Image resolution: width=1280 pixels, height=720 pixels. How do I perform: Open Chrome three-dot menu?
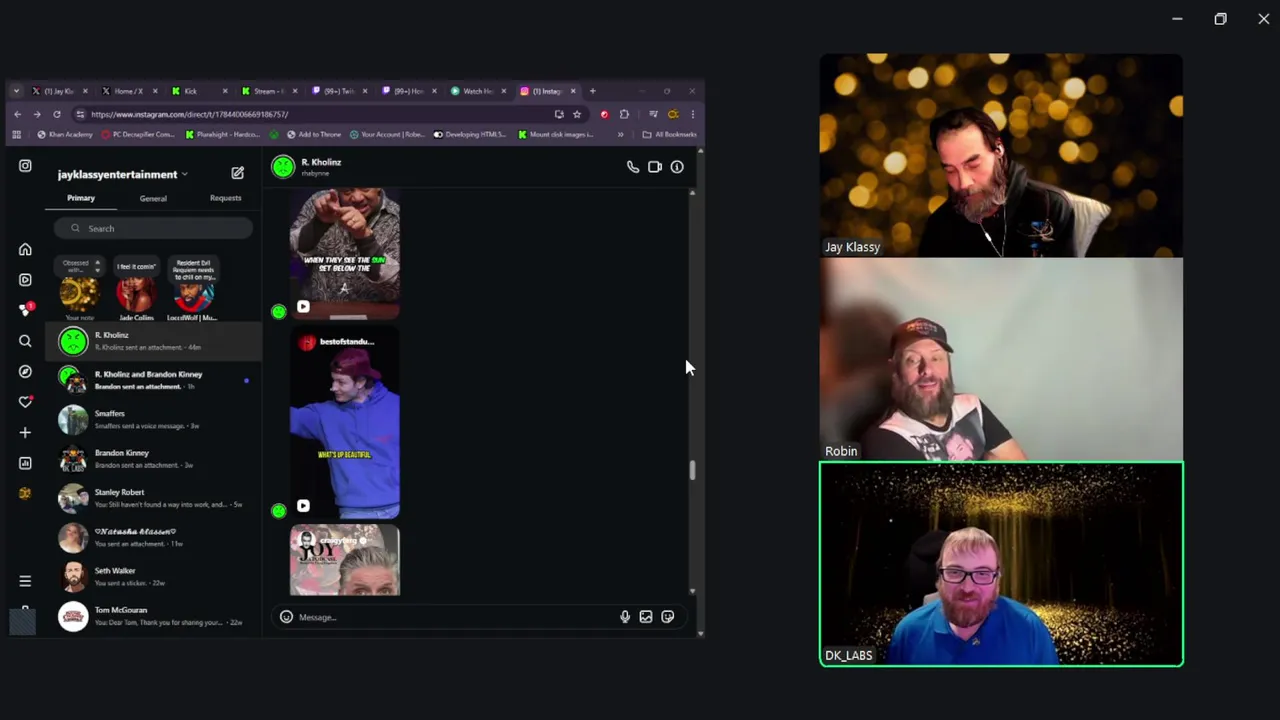tap(692, 114)
